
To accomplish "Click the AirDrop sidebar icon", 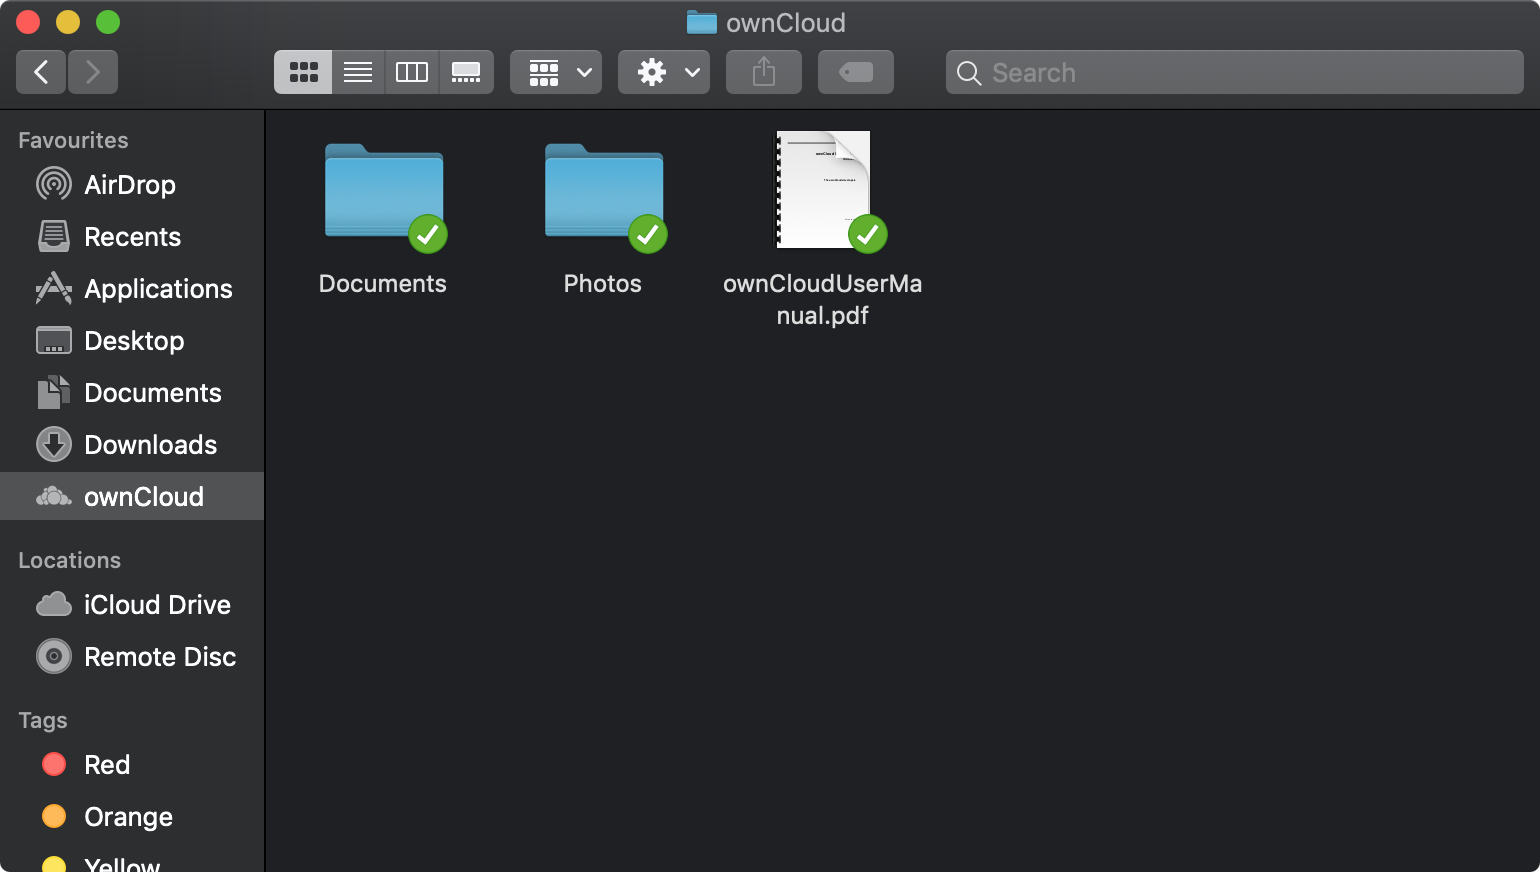I will click(54, 184).
